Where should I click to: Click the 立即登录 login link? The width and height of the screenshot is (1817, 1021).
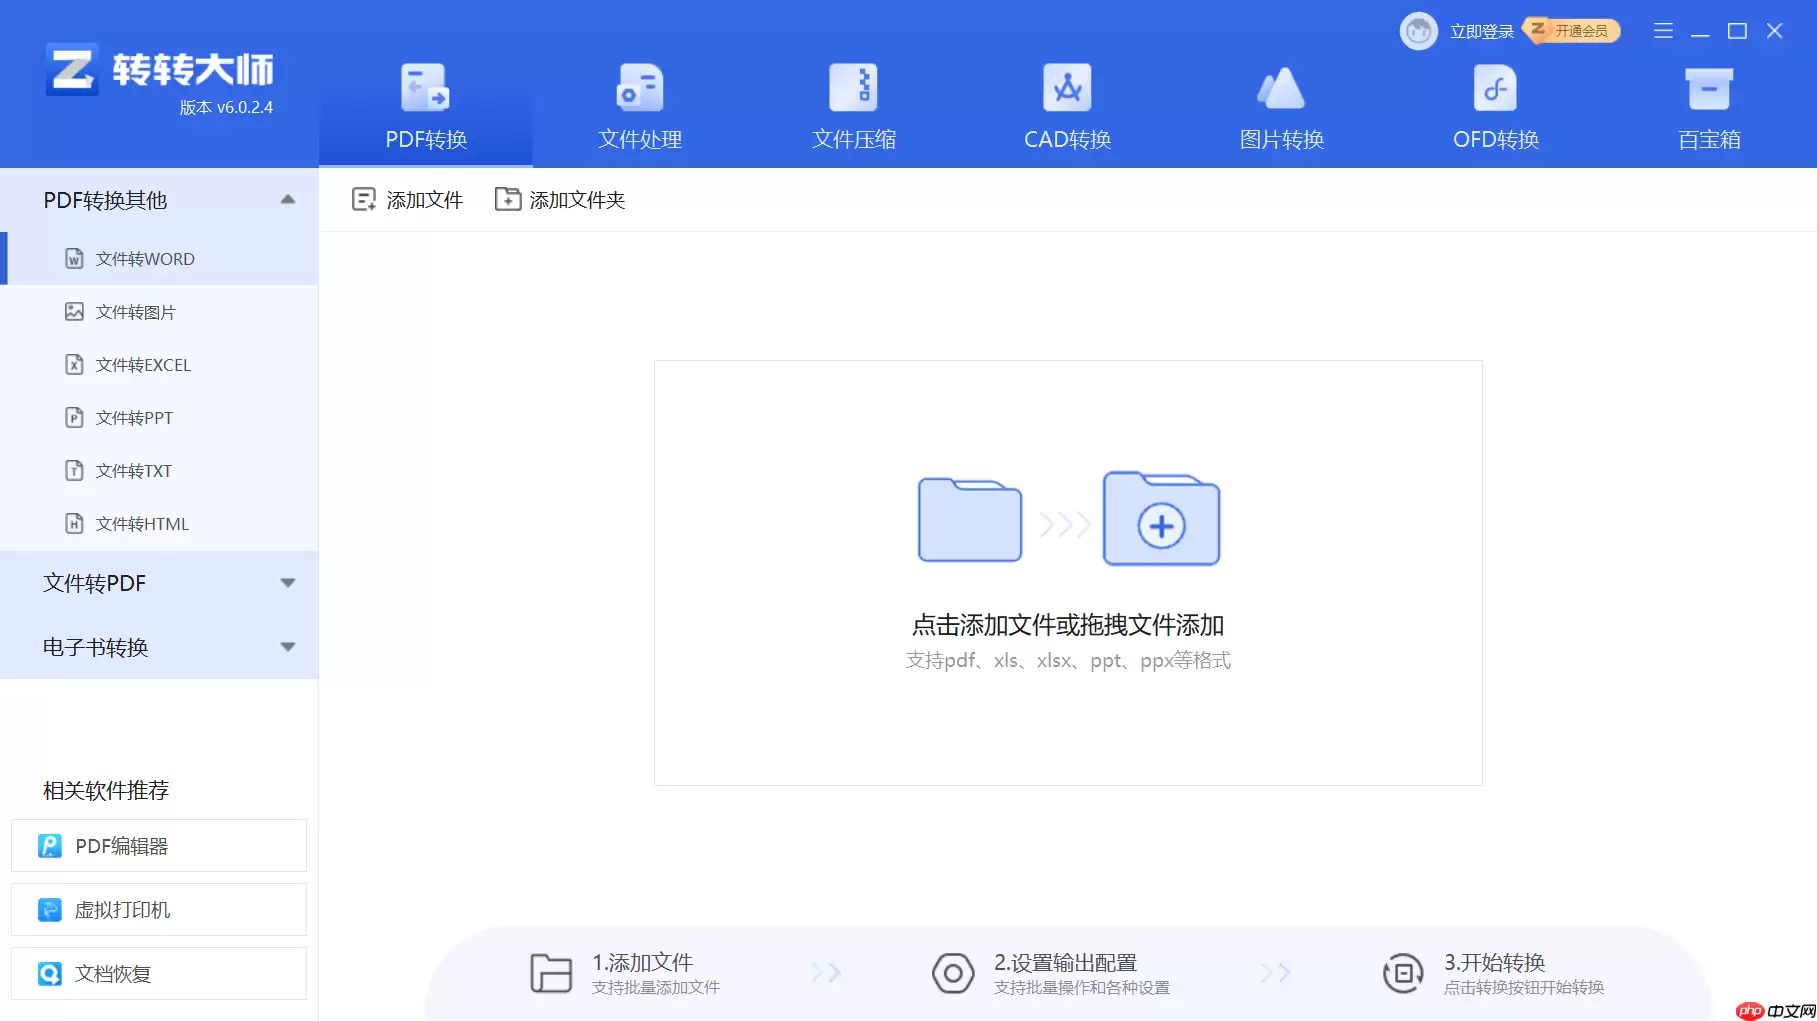click(x=1483, y=31)
